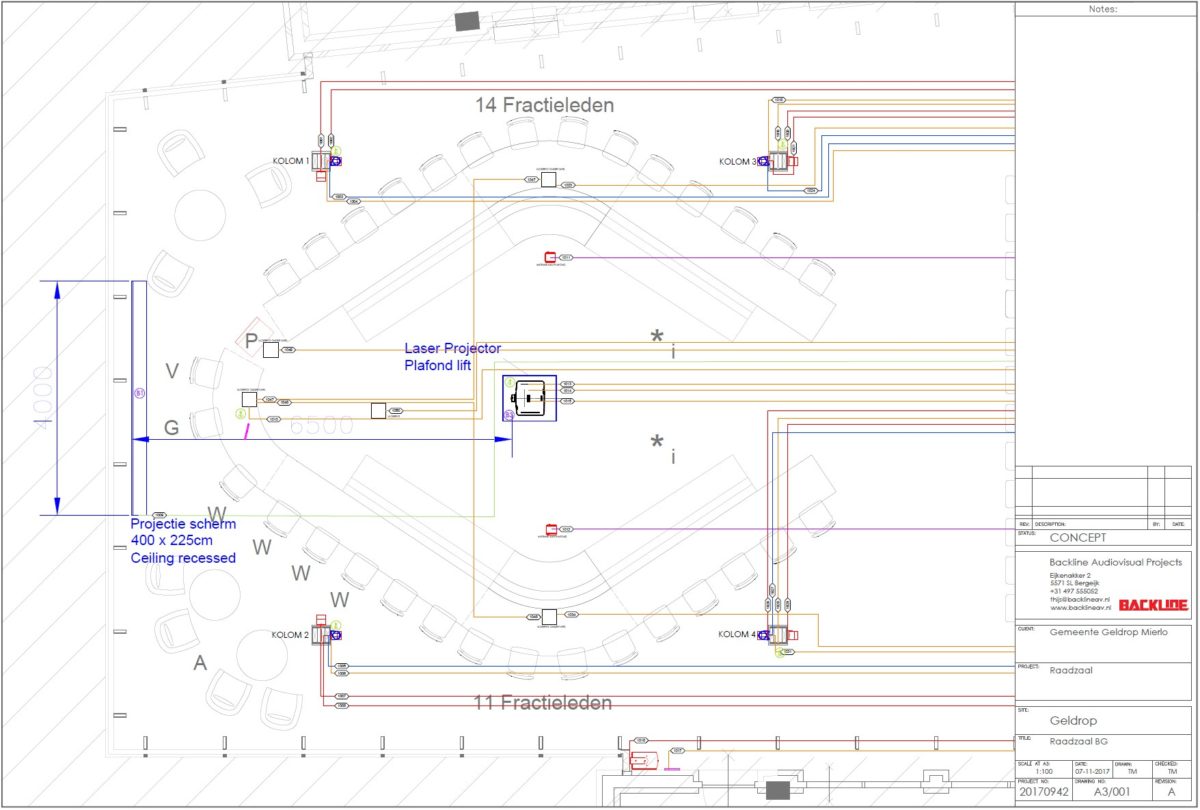Click the KOLOM 3 equipment symbol
The width and height of the screenshot is (1200, 810).
pos(779,160)
